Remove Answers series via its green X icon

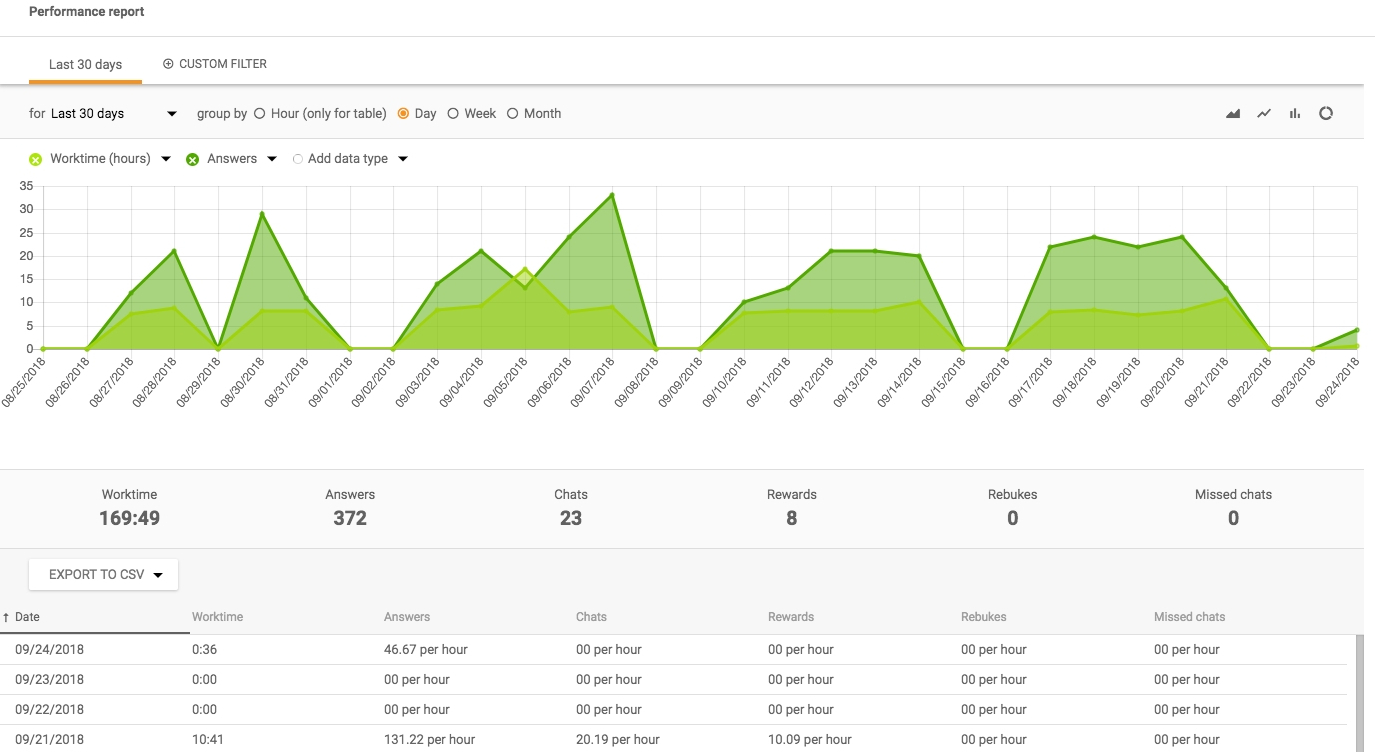(x=192, y=159)
